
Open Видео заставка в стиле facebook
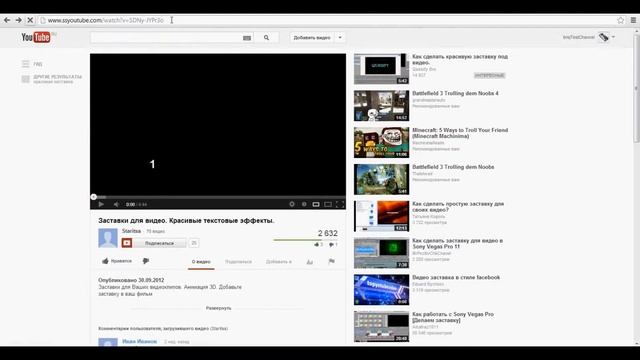(456, 278)
